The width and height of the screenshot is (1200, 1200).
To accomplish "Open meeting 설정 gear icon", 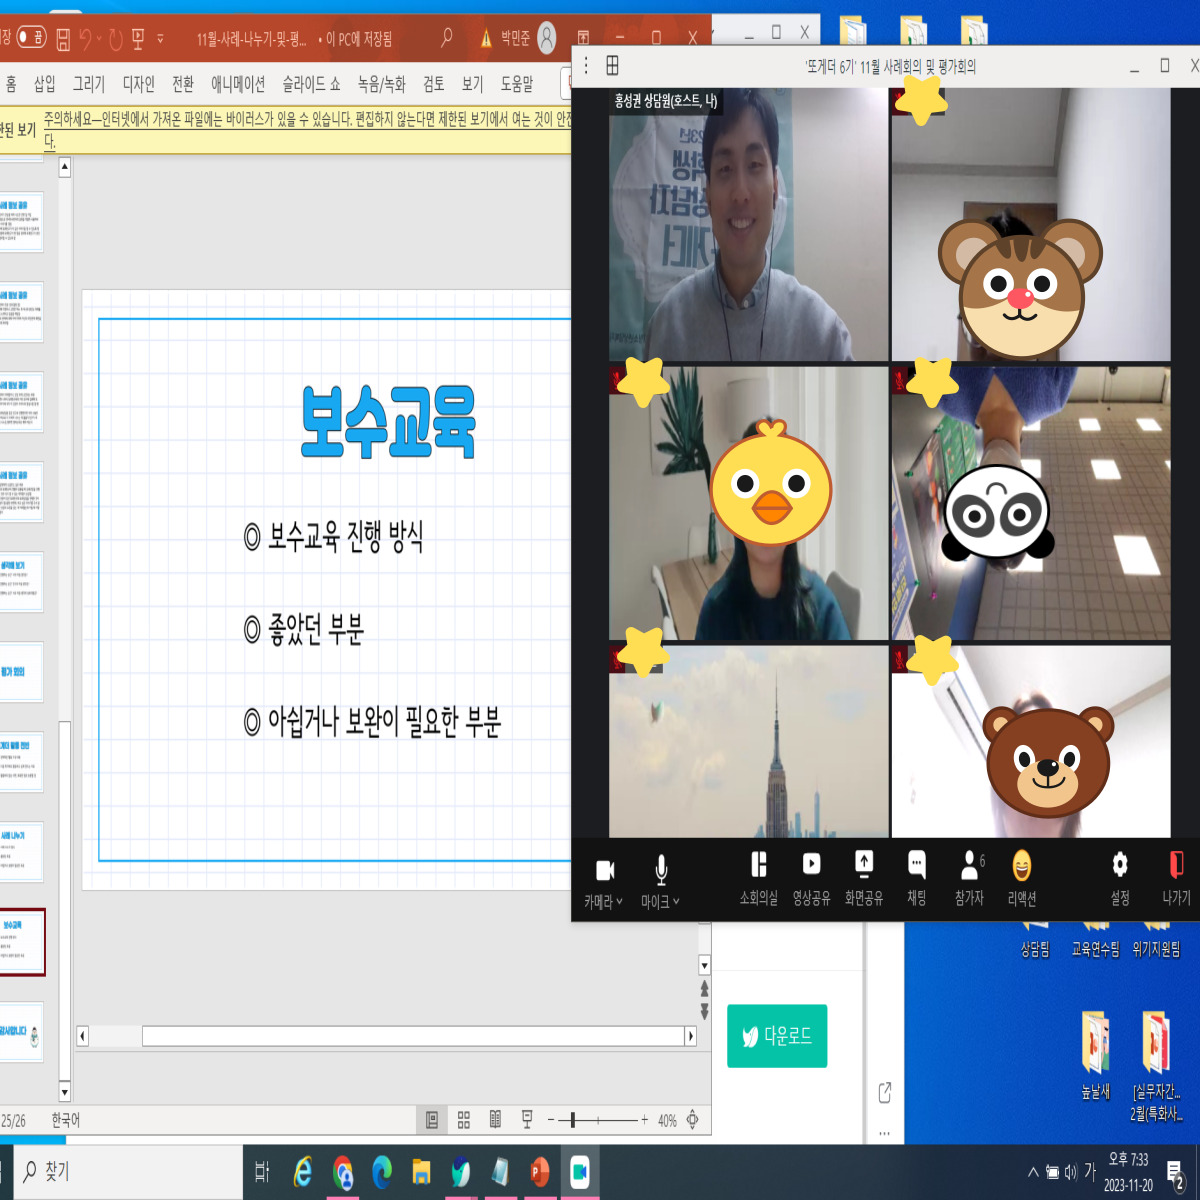I will [1120, 865].
